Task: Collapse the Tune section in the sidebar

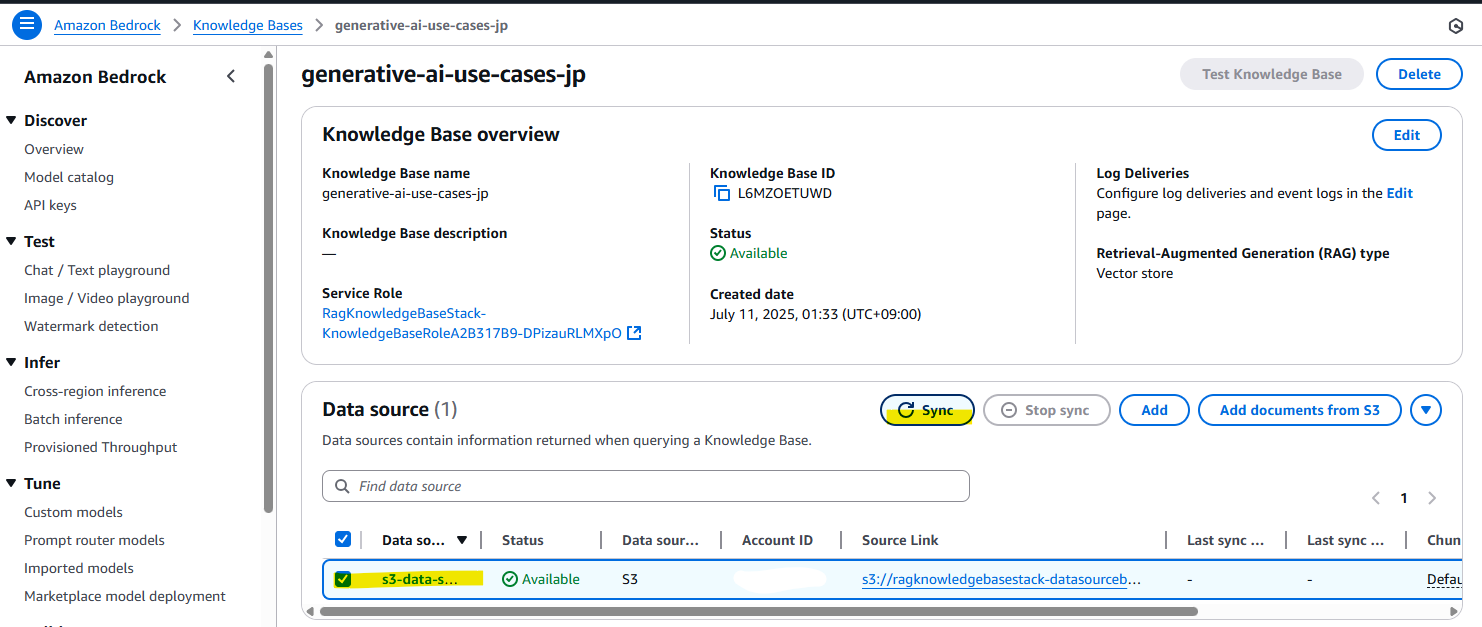Action: coord(12,483)
